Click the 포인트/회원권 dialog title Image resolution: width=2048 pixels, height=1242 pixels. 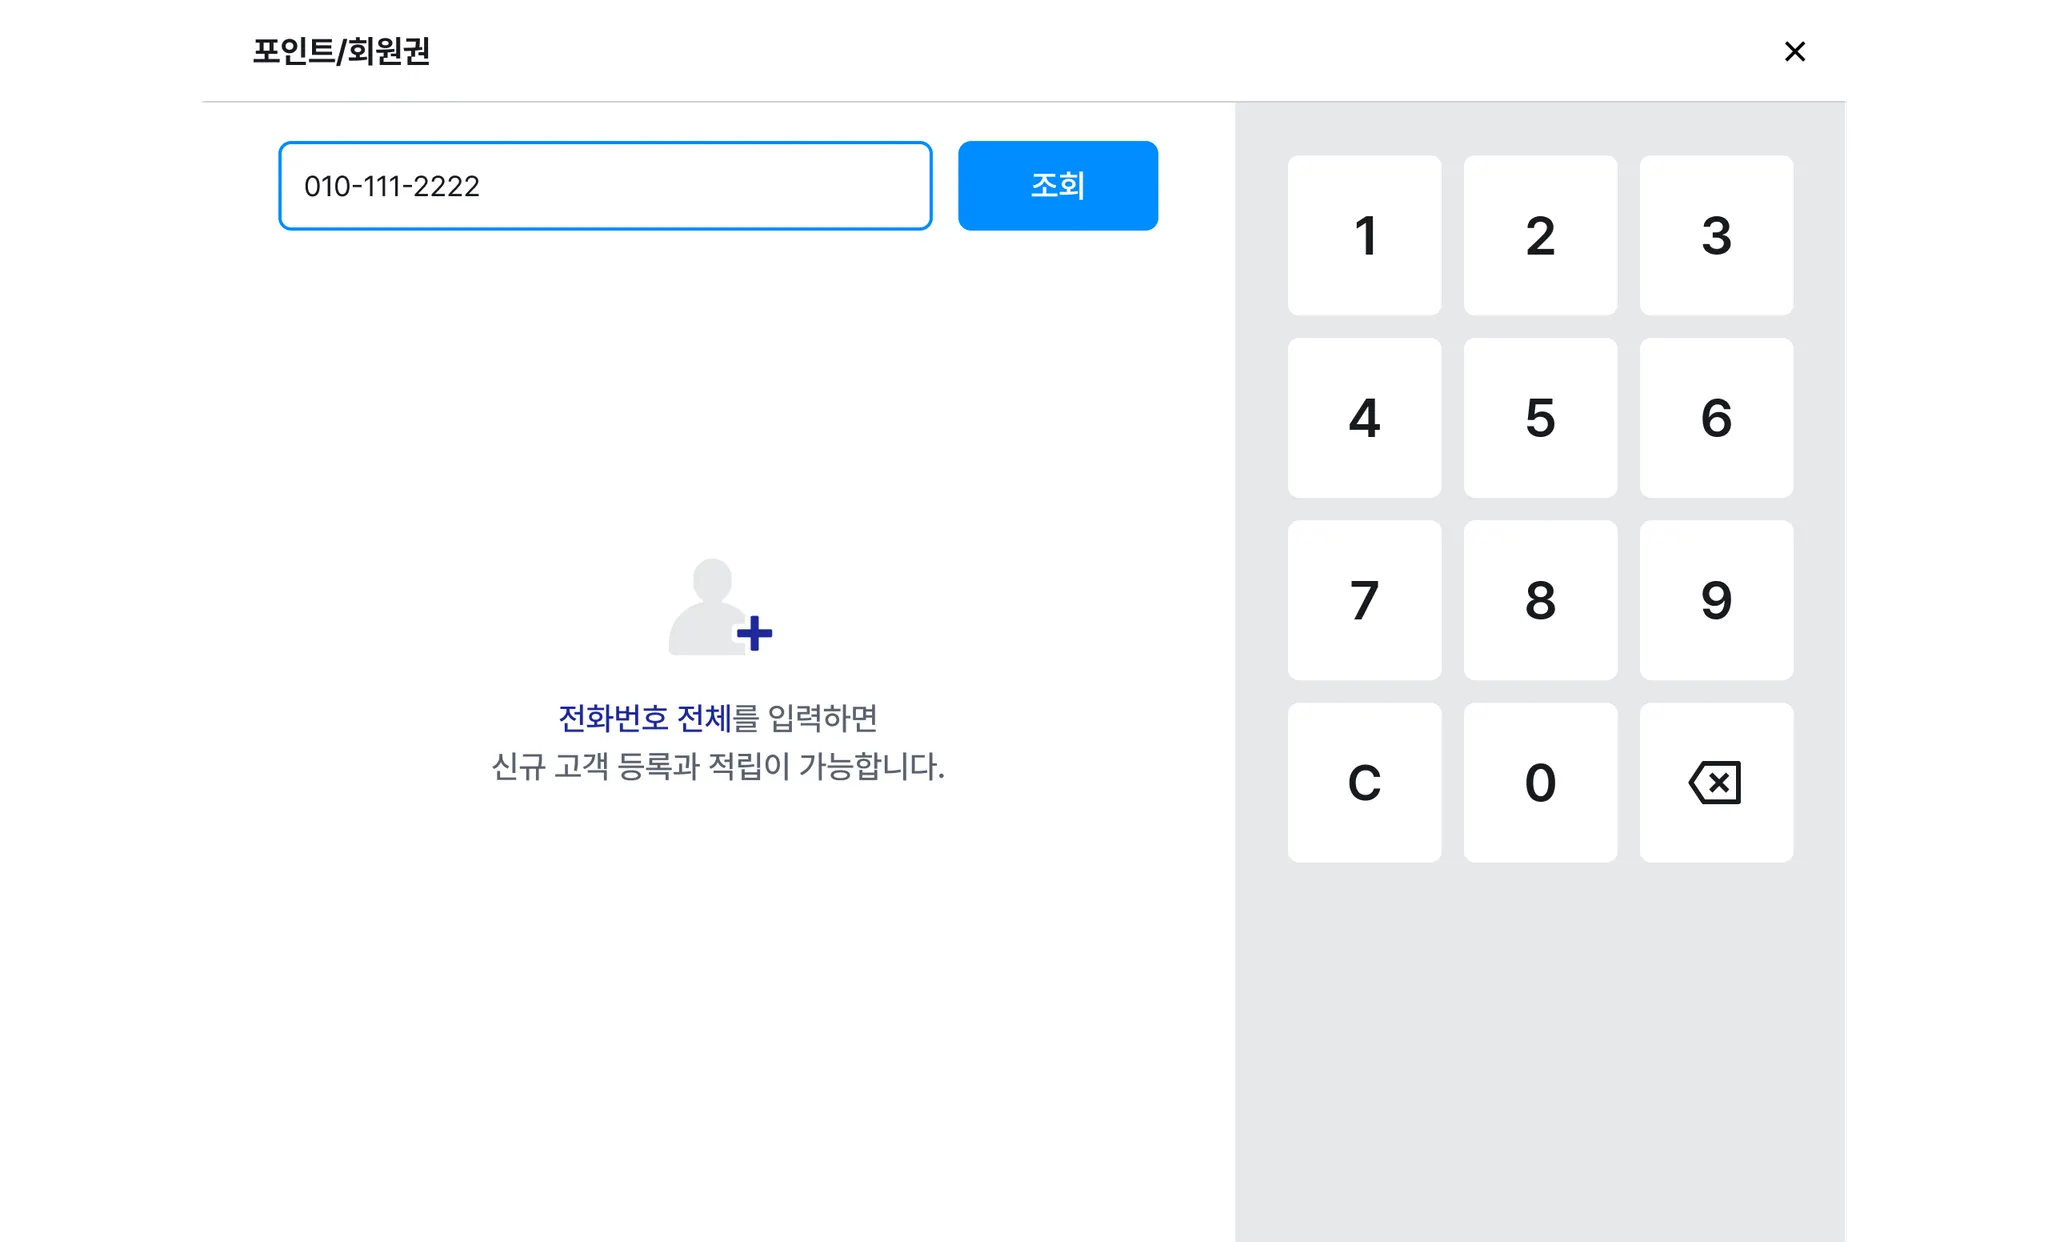click(x=341, y=51)
